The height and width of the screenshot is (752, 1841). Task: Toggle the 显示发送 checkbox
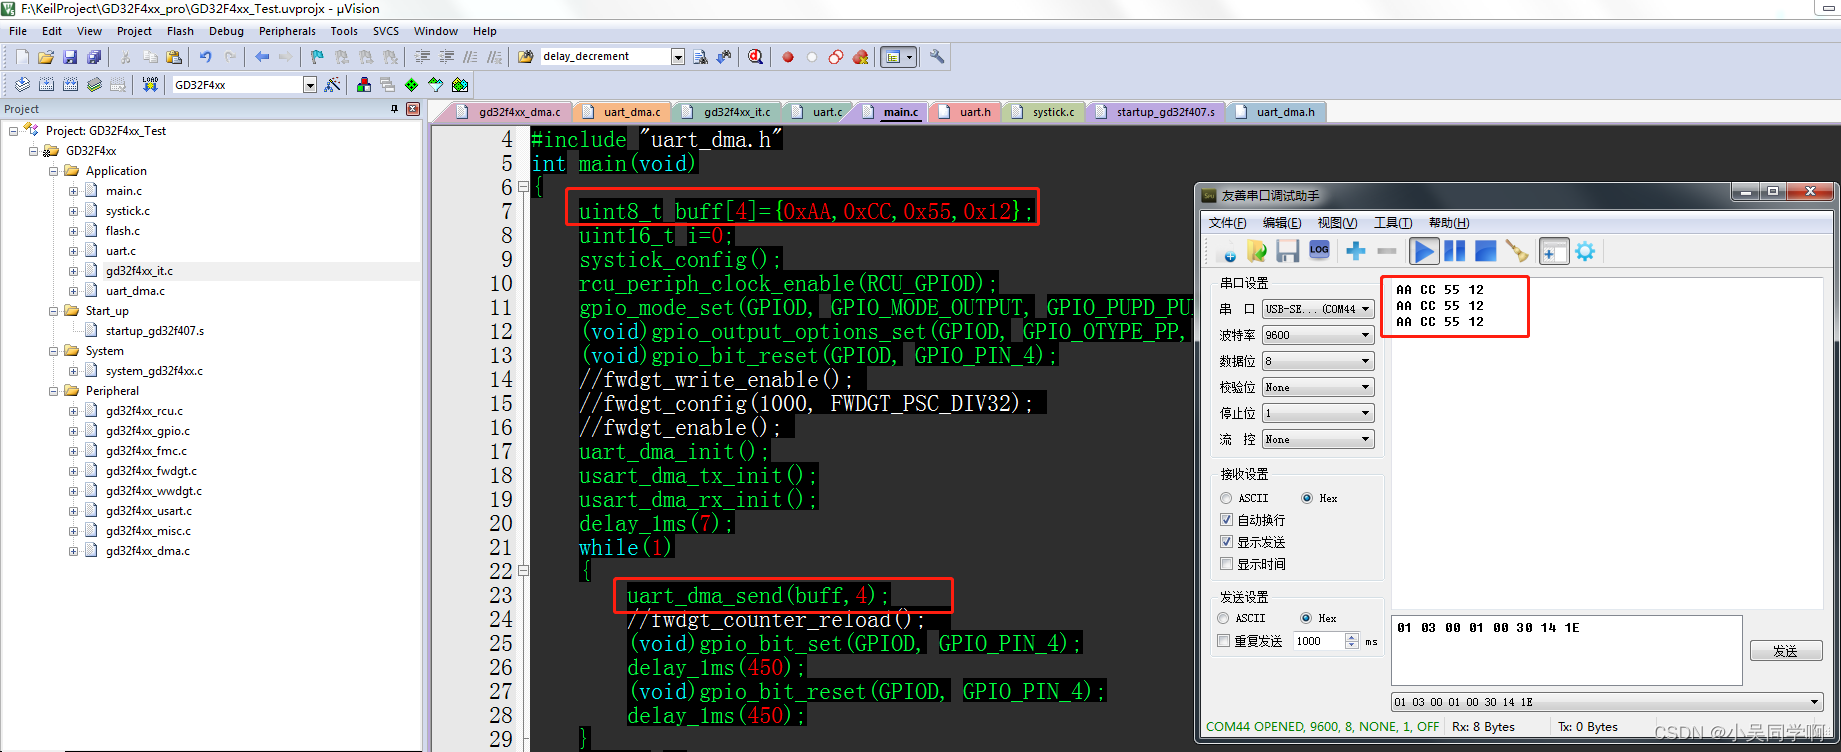click(1252, 542)
